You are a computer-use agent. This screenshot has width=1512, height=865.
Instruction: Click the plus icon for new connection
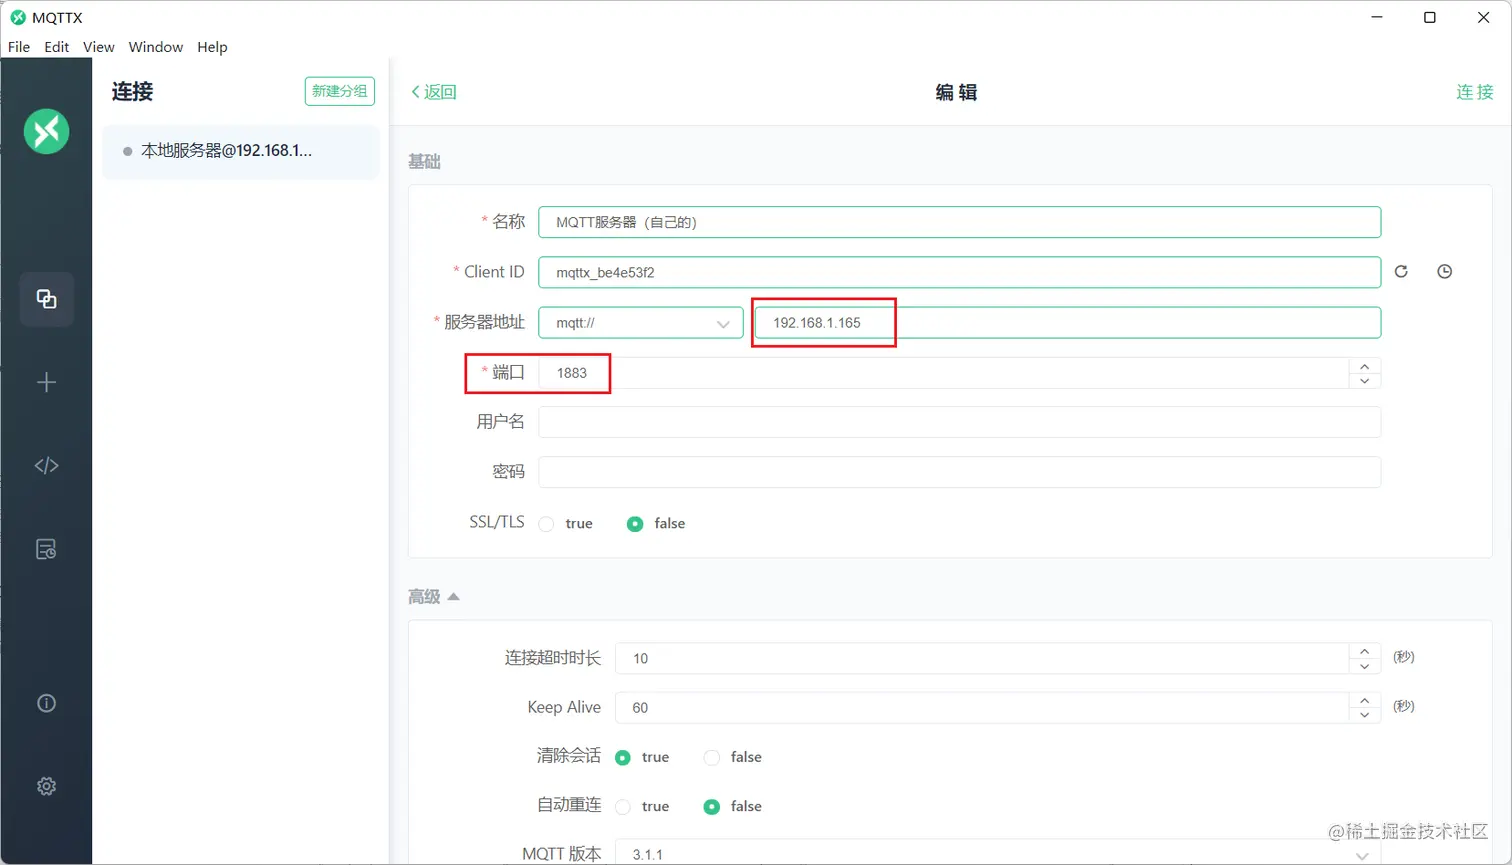pyautogui.click(x=46, y=382)
